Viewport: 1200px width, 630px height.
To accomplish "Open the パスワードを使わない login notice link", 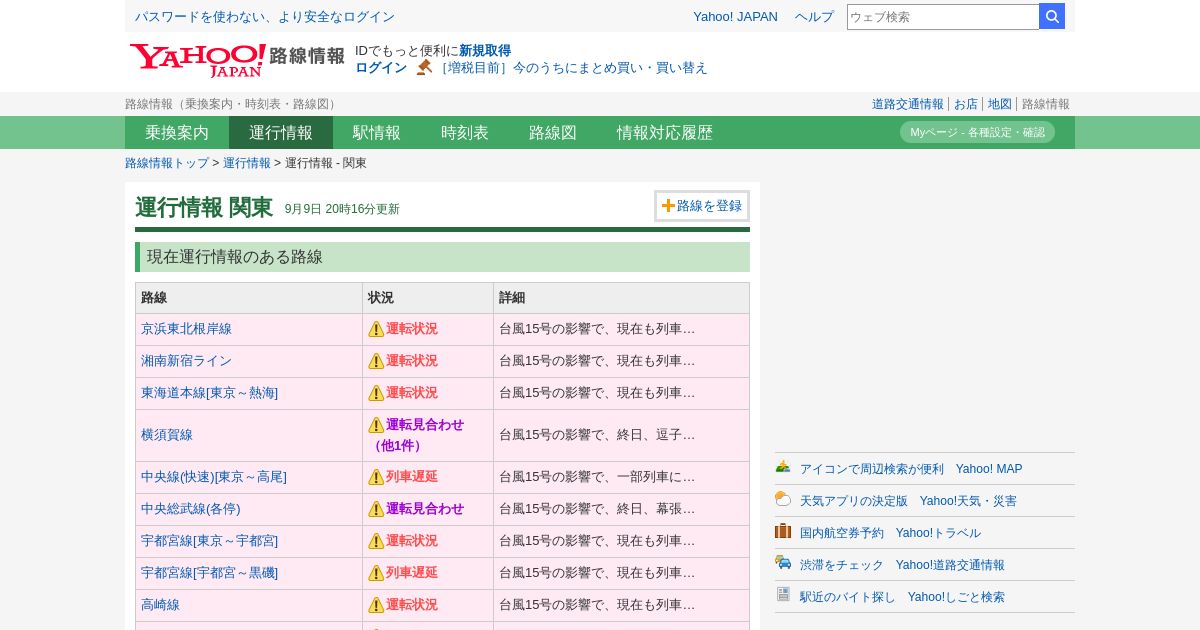I will pyautogui.click(x=265, y=17).
